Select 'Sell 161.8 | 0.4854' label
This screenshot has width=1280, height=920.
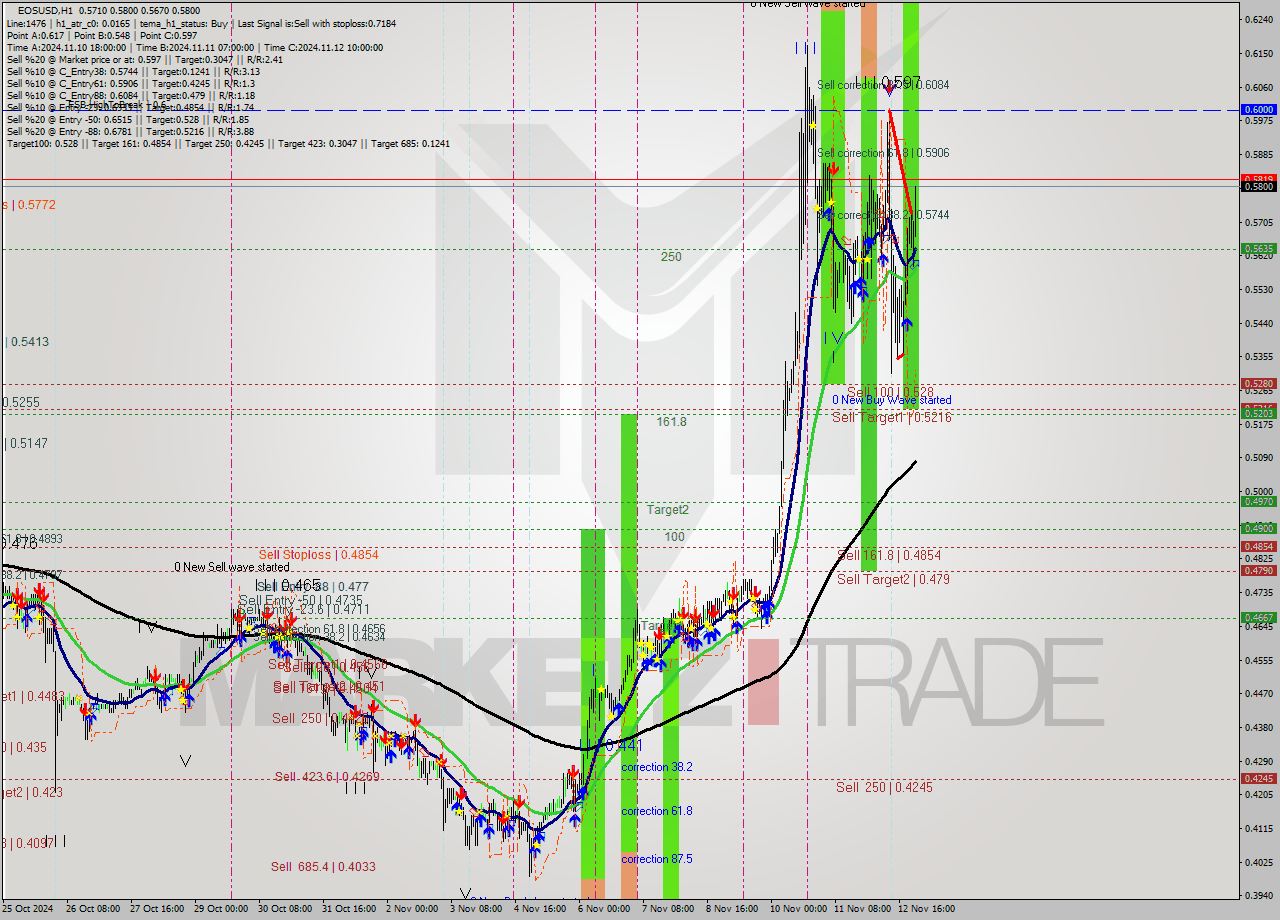click(889, 555)
